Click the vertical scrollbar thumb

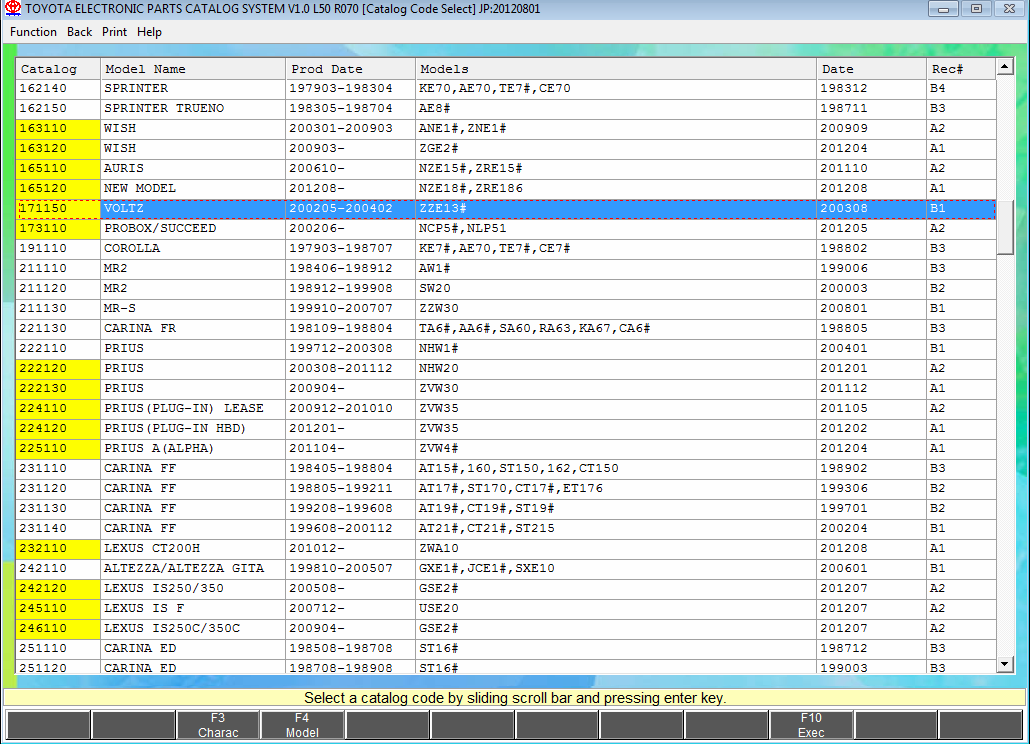[x=1004, y=227]
